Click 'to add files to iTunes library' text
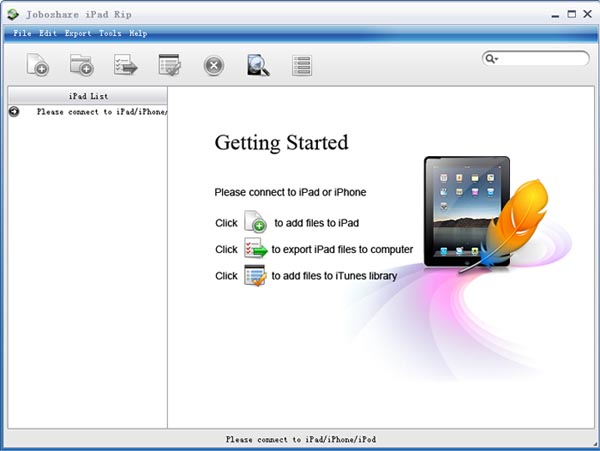The image size is (600, 451). tap(334, 276)
